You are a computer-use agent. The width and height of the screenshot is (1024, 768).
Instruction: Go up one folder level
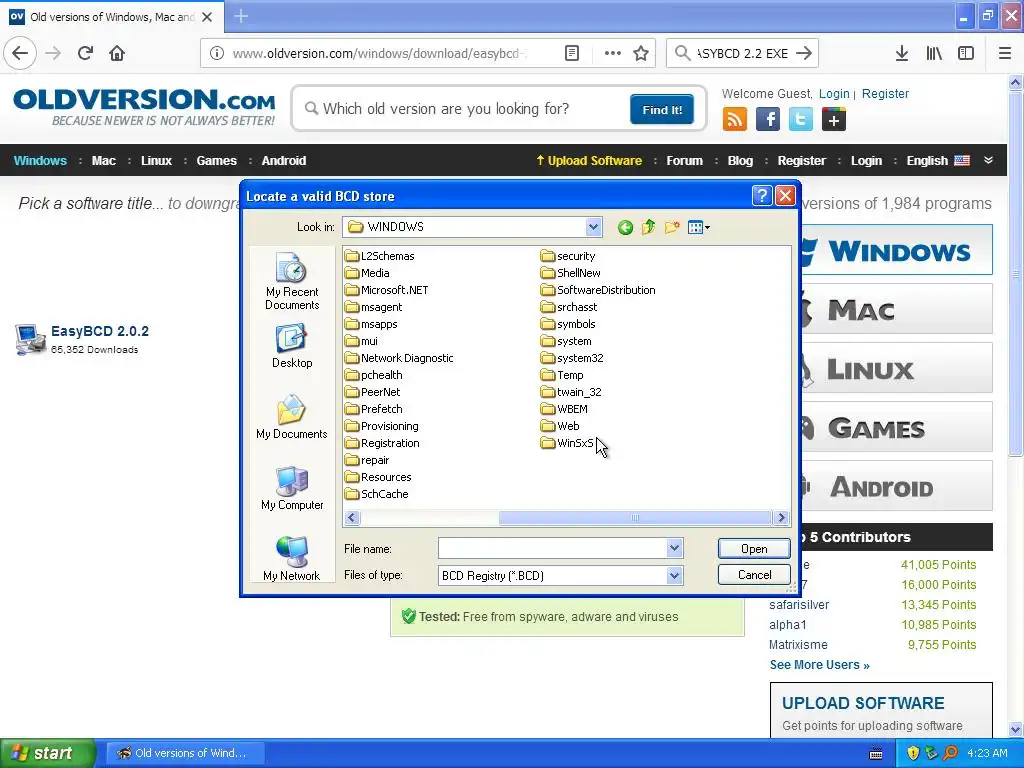pos(648,227)
